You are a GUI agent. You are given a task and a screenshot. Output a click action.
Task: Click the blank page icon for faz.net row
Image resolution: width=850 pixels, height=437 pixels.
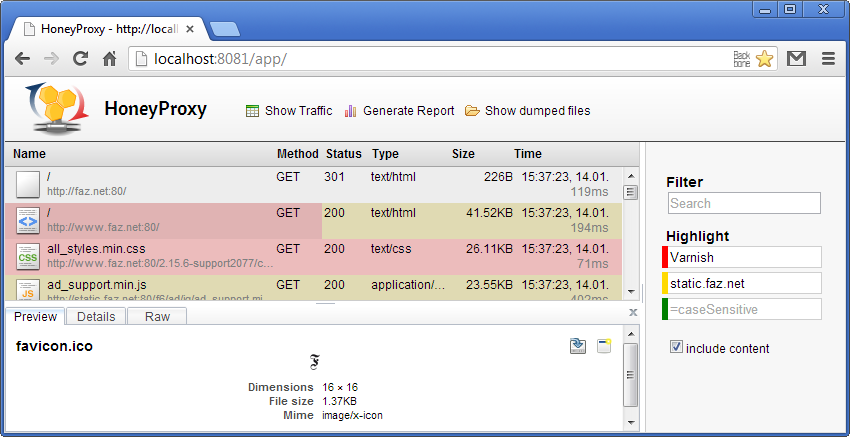[28, 184]
